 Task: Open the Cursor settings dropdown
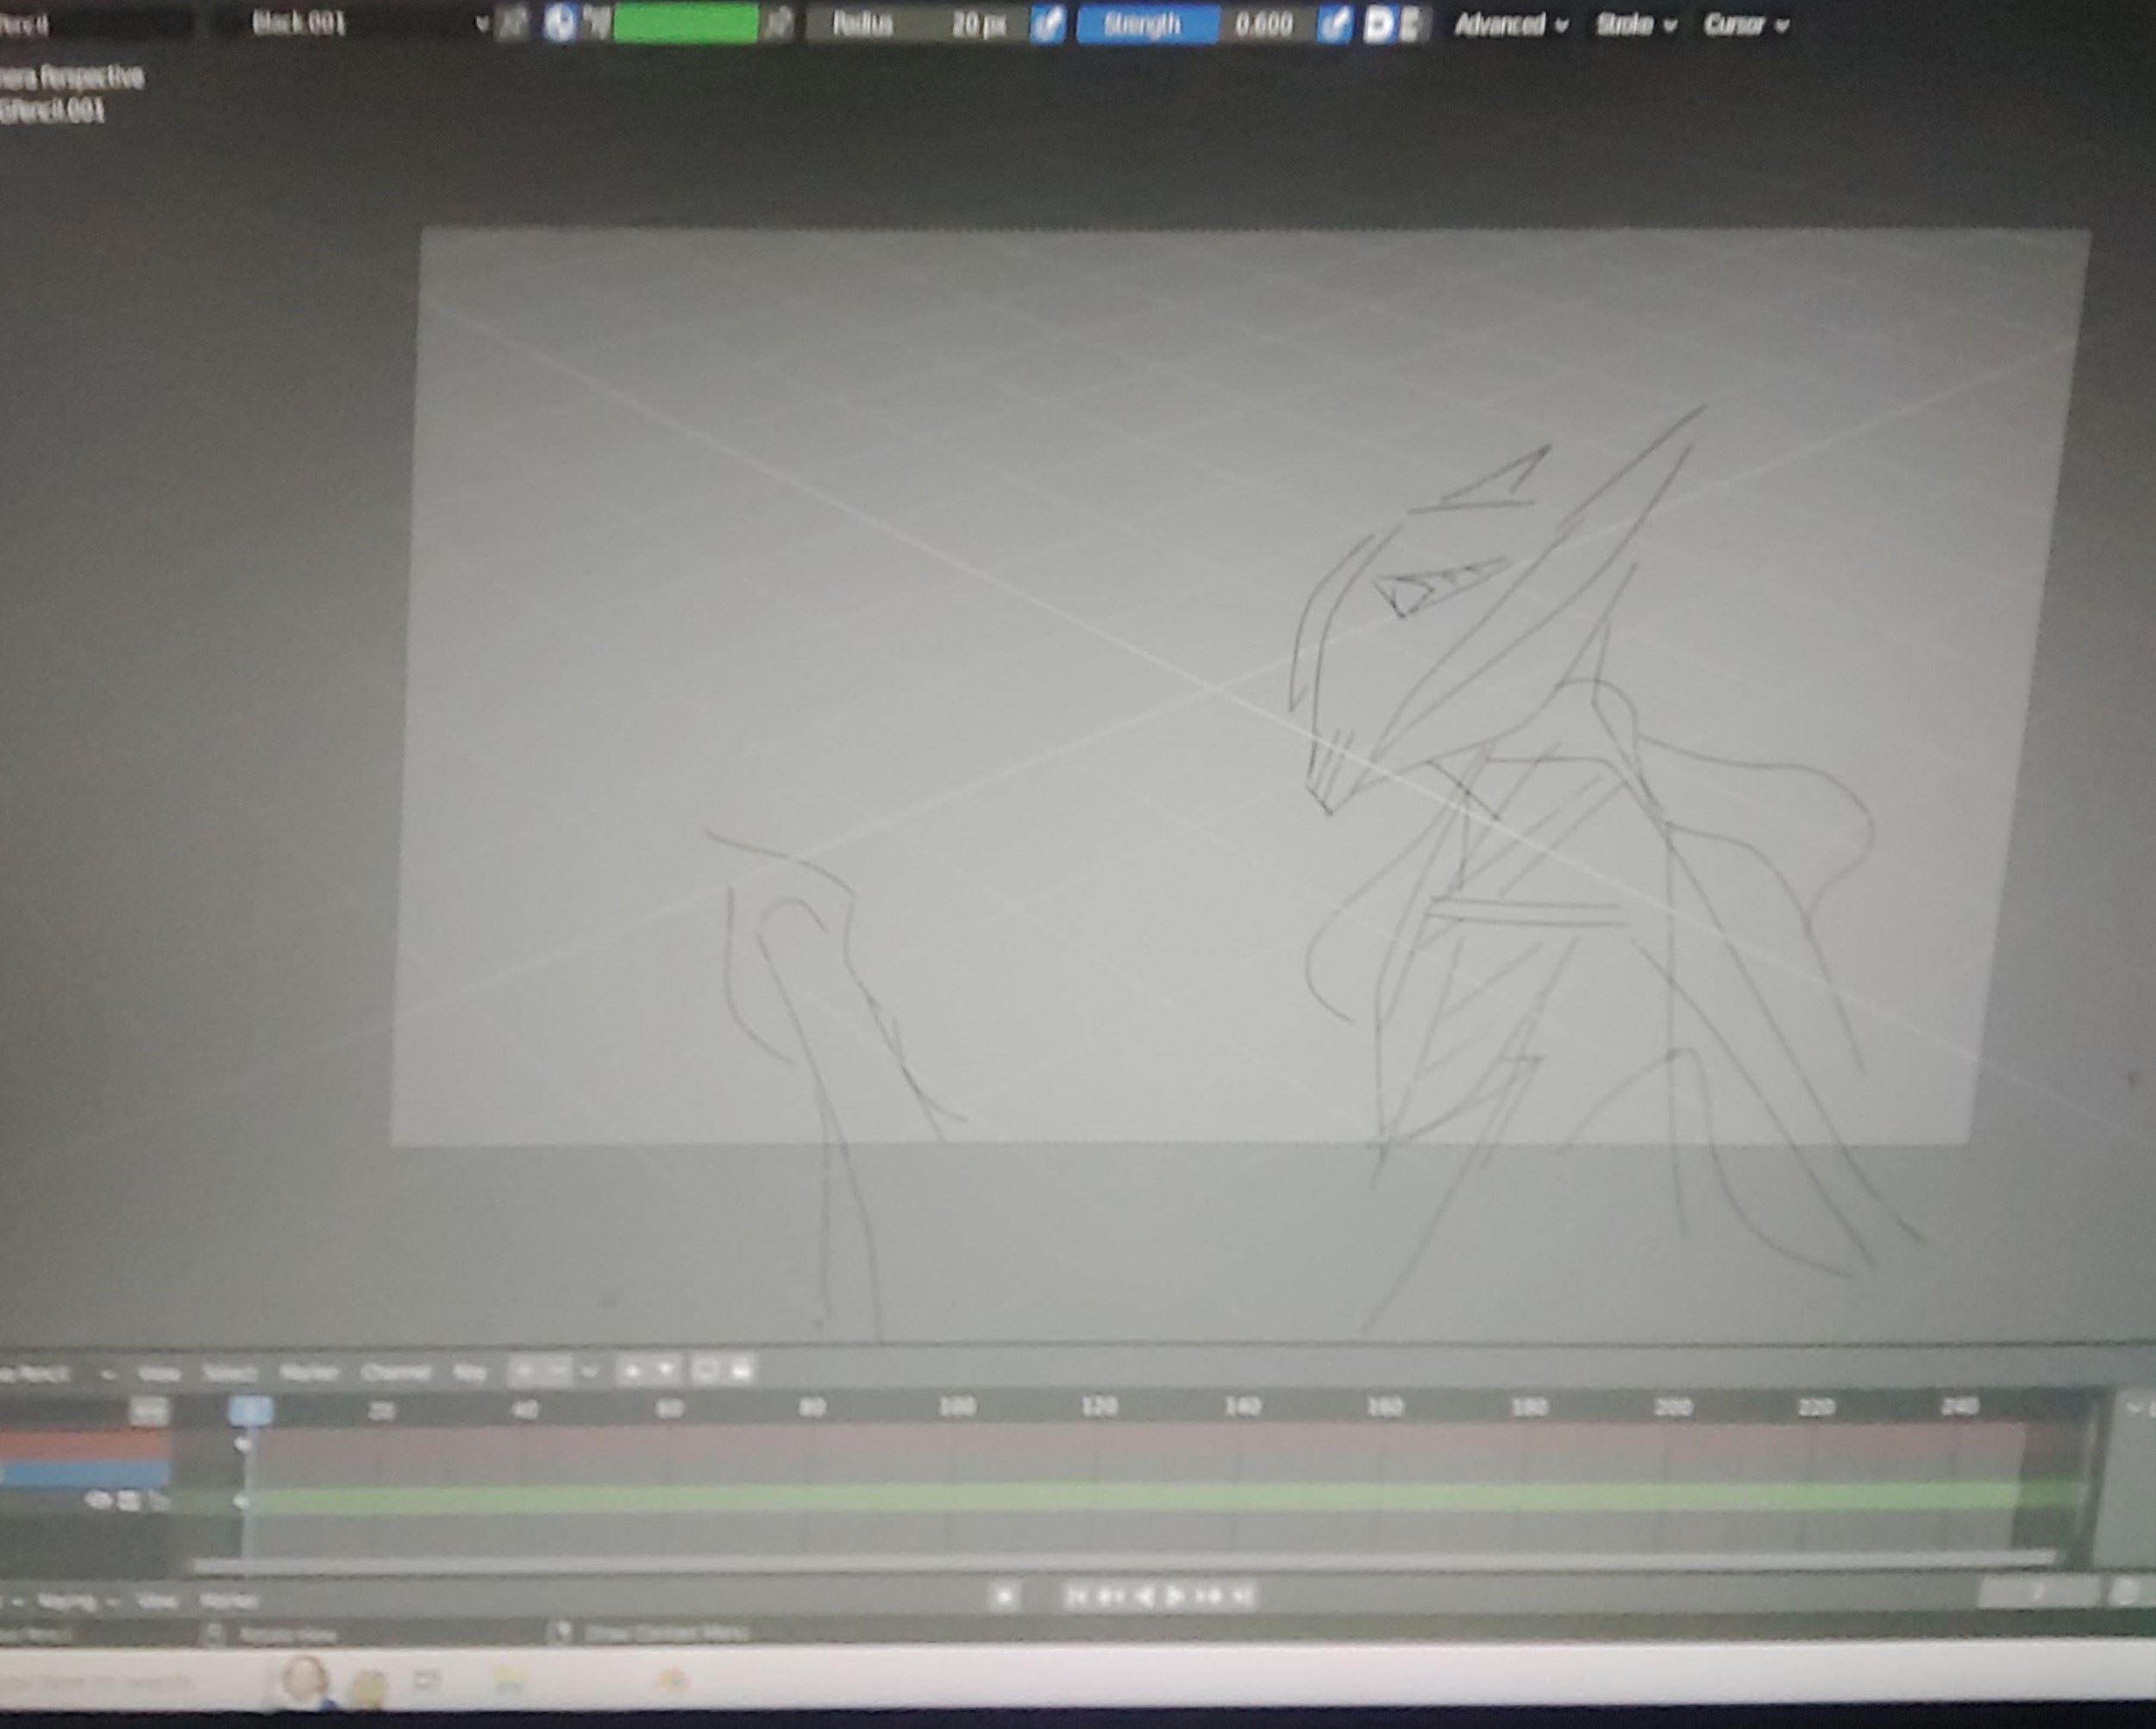[1744, 24]
